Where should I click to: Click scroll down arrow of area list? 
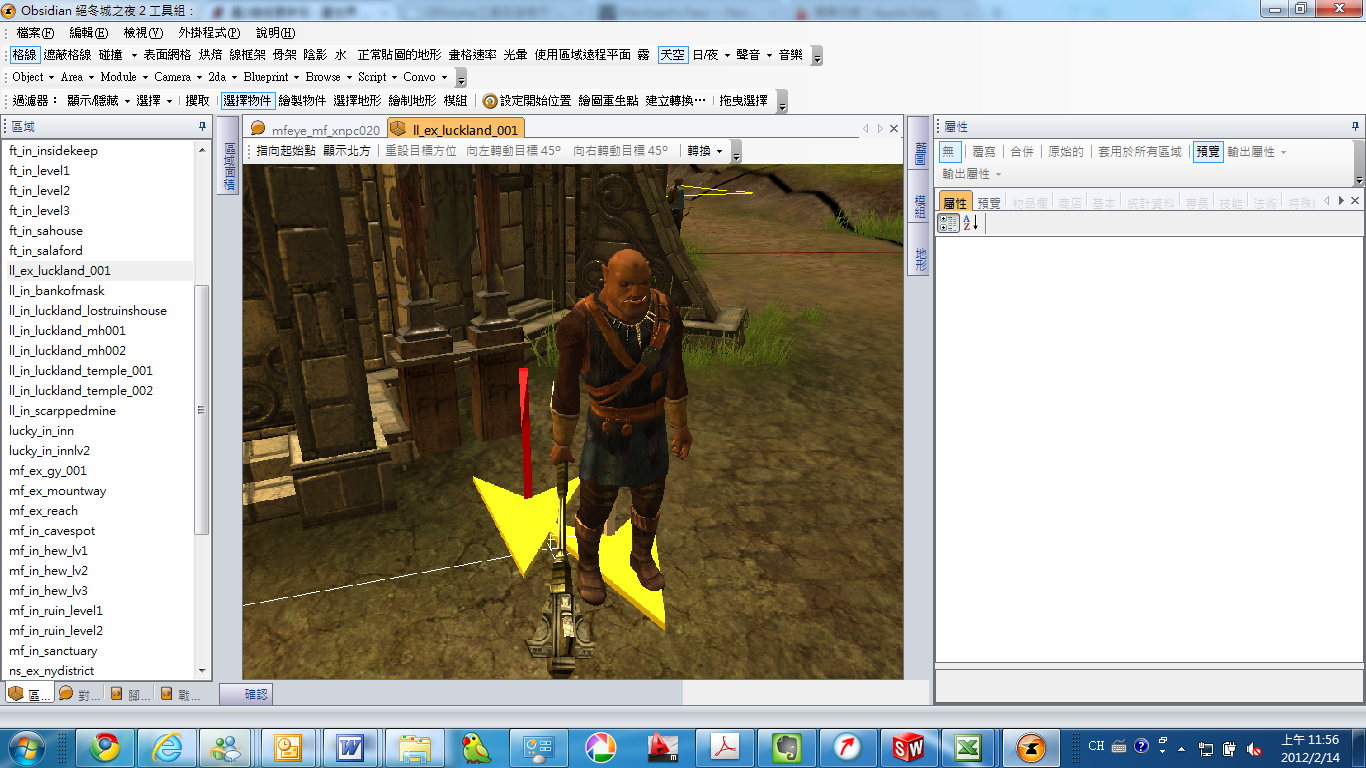202,671
